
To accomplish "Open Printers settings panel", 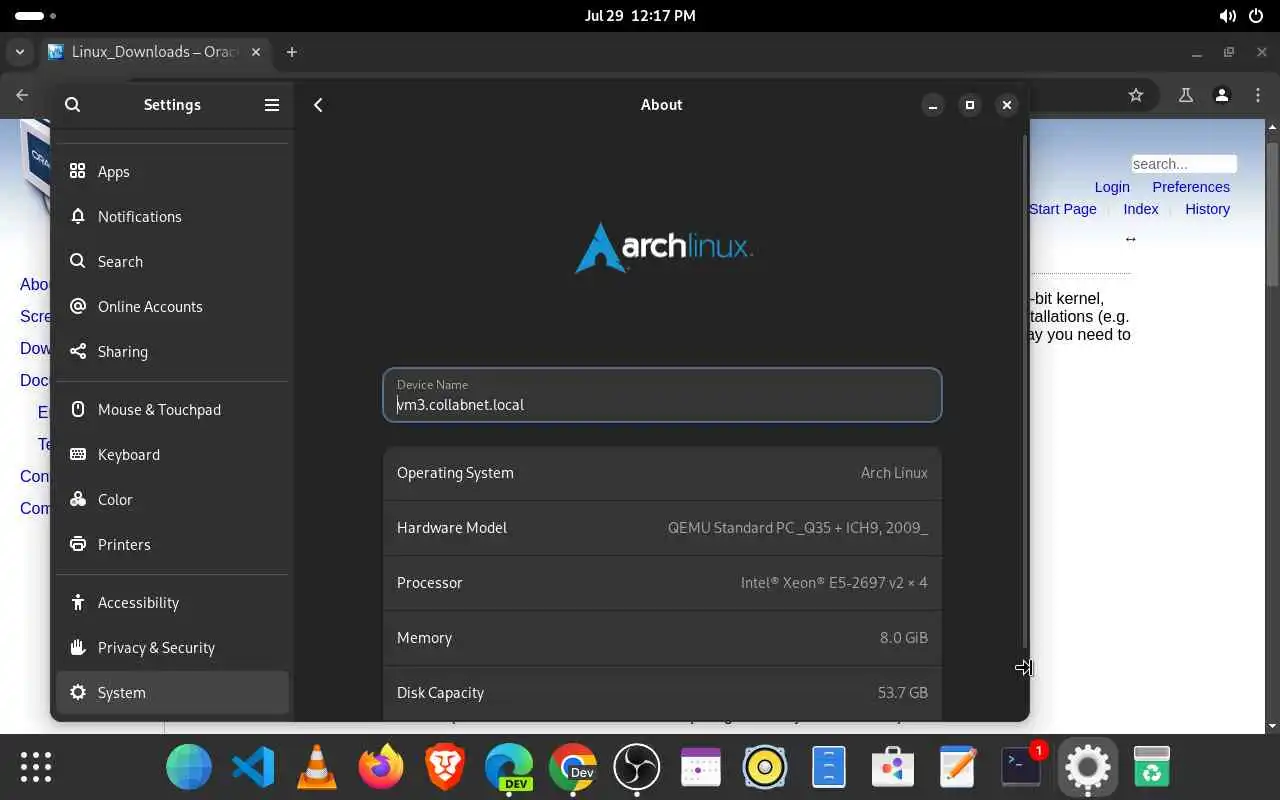I will (x=172, y=545).
